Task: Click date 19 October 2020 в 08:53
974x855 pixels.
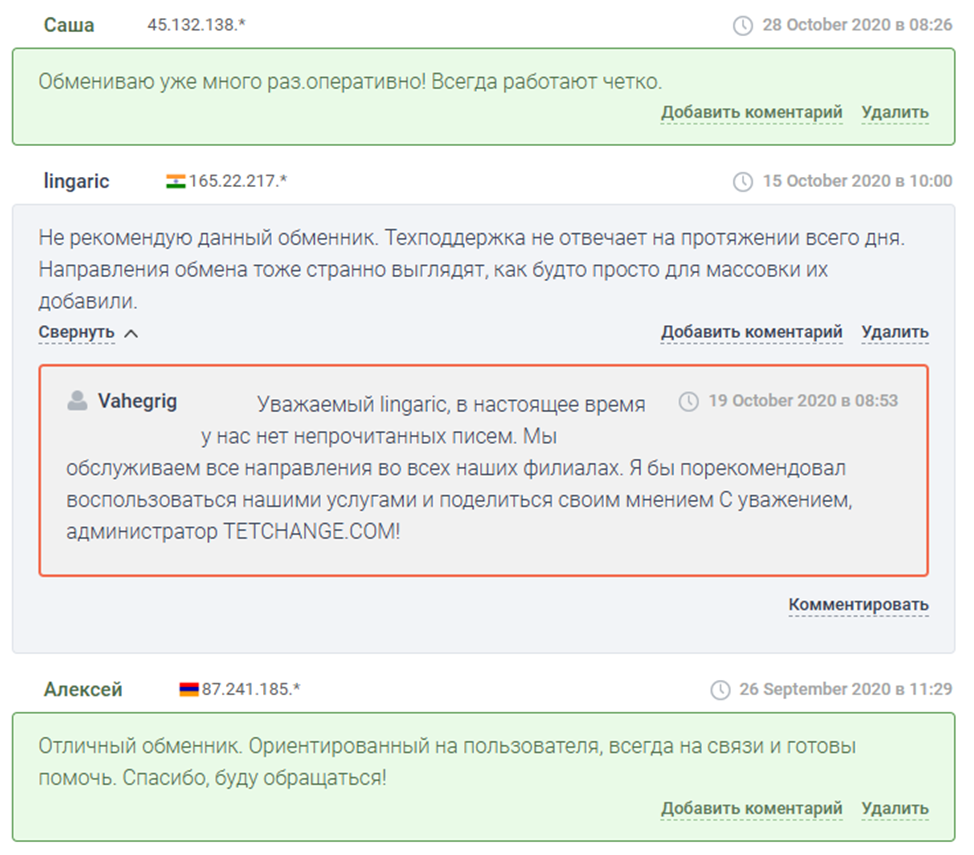Action: pos(803,401)
